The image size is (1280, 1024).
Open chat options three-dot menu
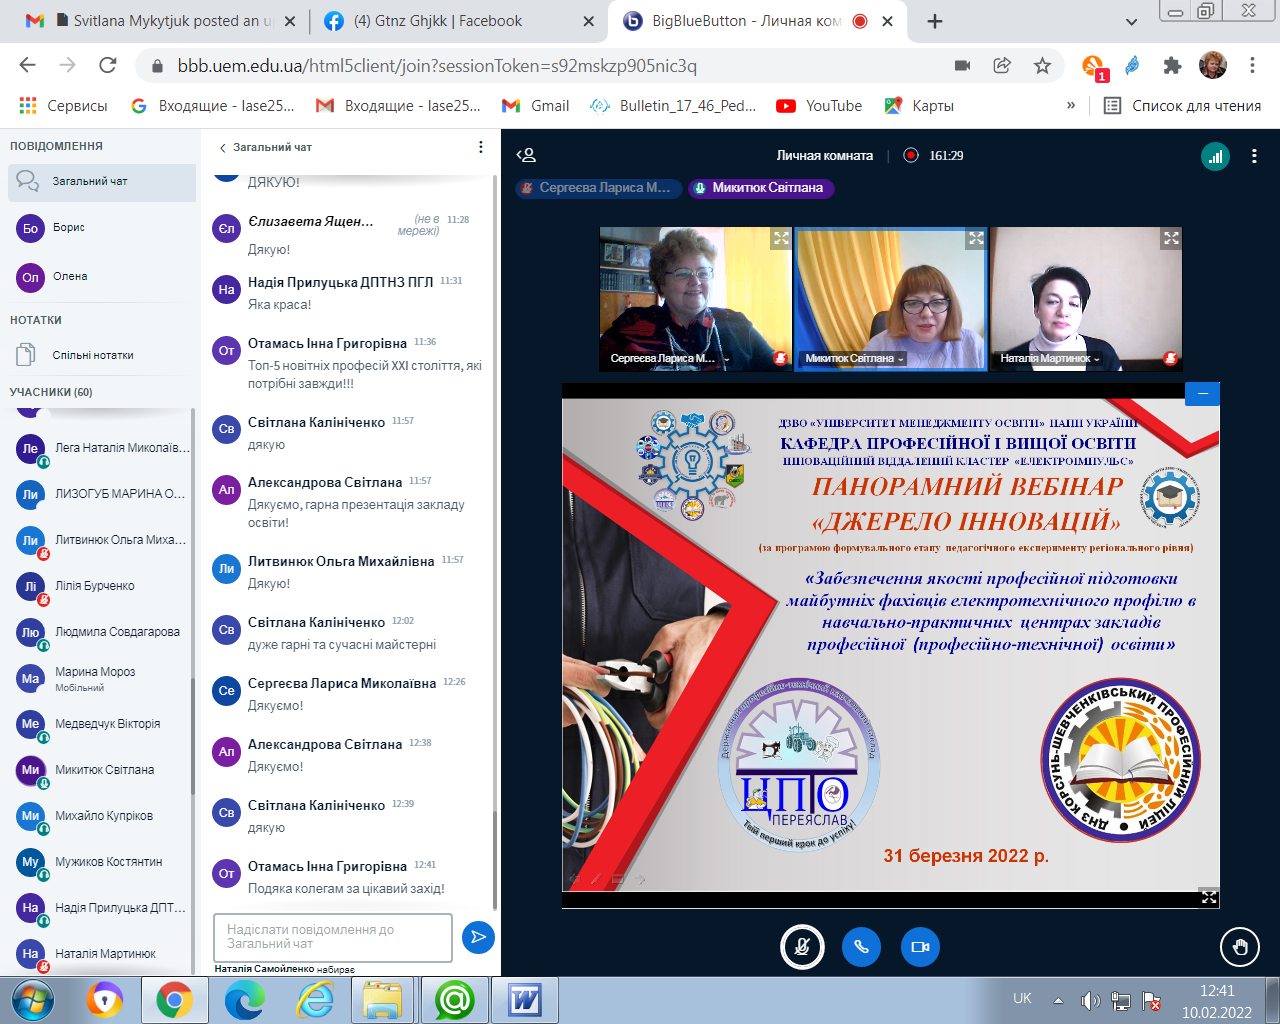click(x=481, y=147)
